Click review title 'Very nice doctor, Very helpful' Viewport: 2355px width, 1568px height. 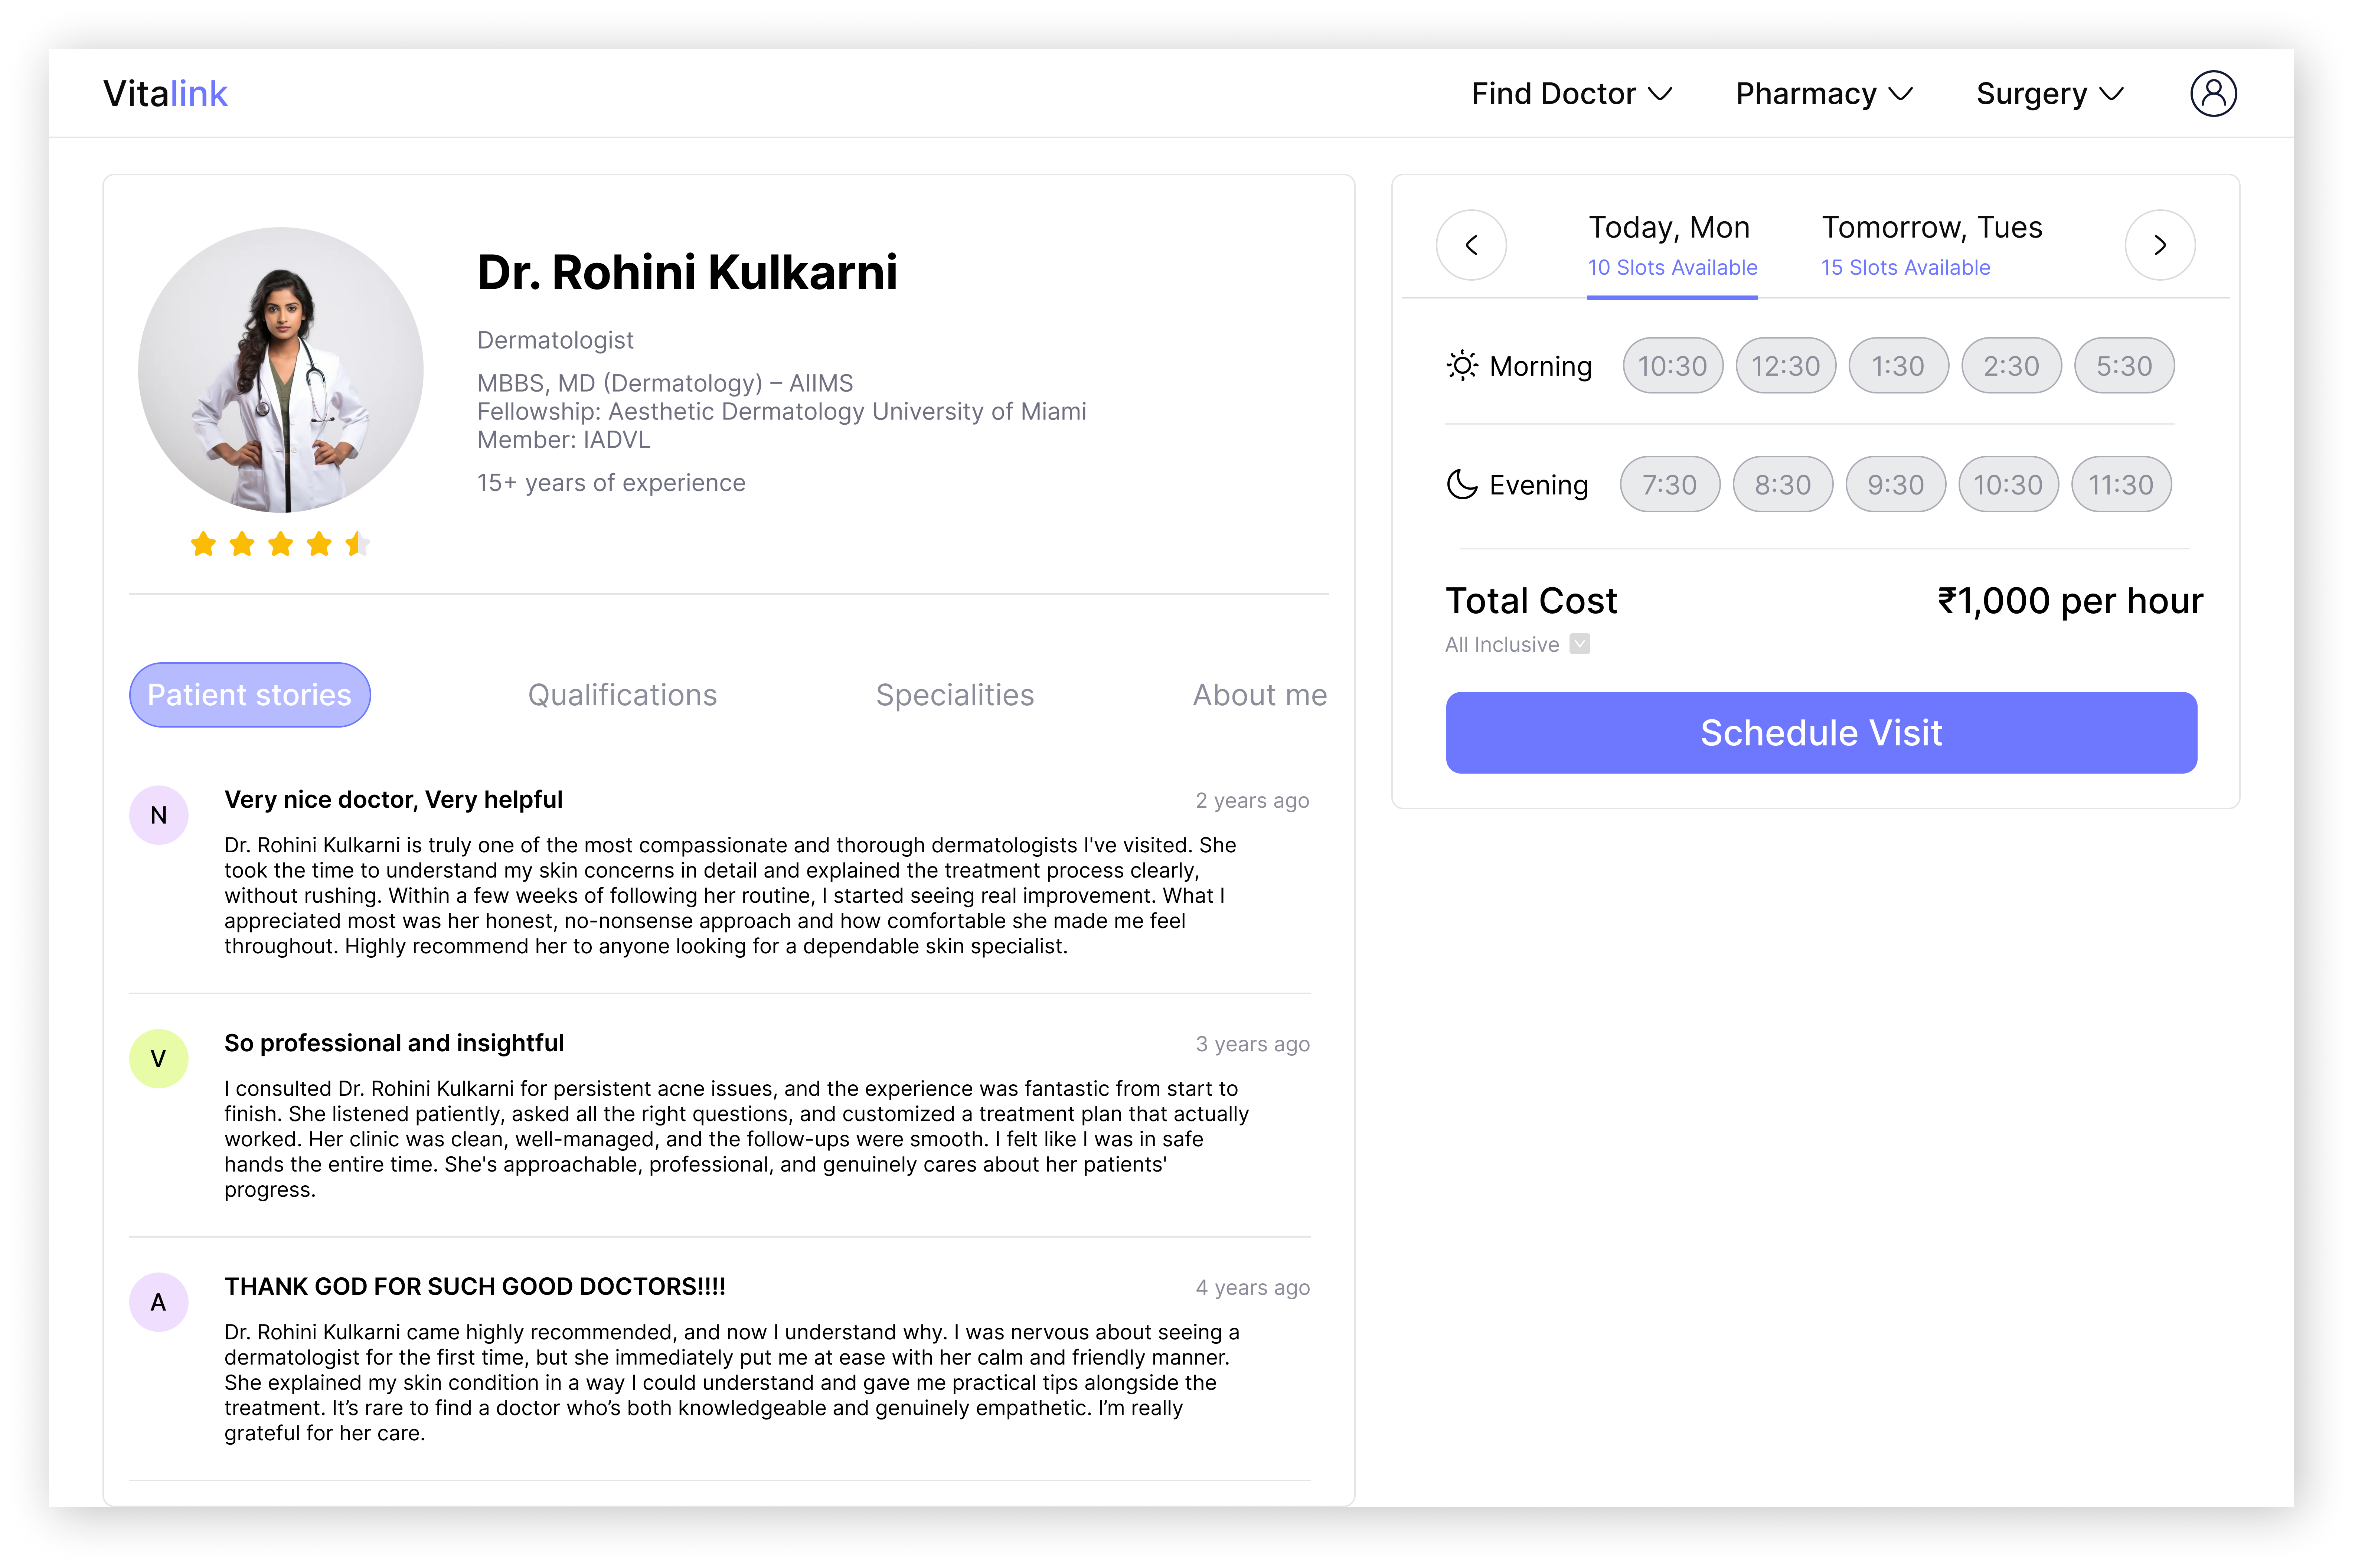tap(393, 800)
